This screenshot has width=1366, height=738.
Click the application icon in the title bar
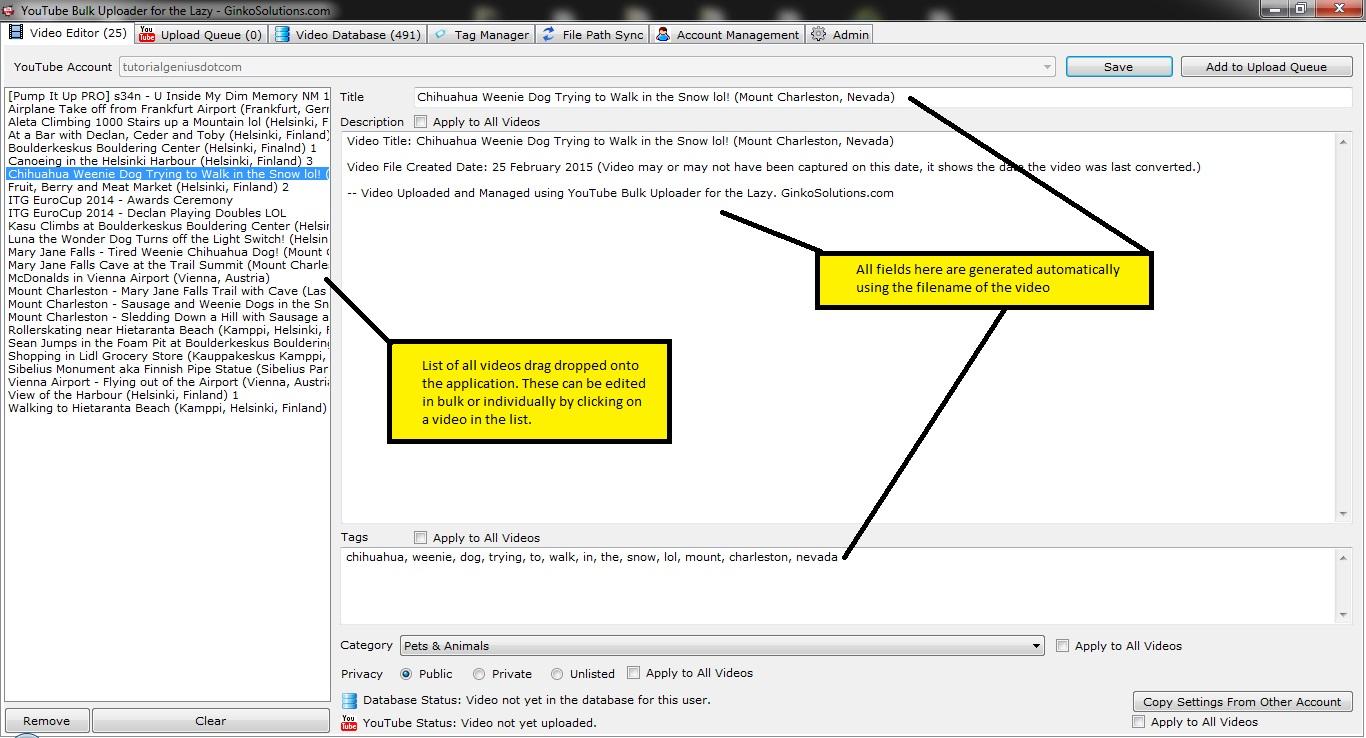(x=9, y=10)
